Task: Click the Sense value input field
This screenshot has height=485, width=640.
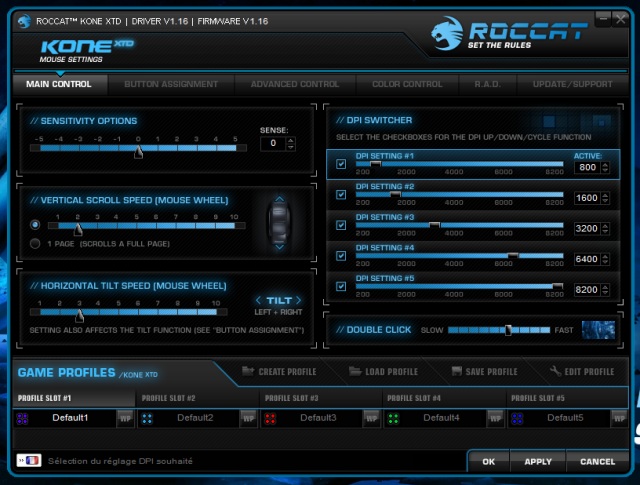Action: (x=273, y=143)
